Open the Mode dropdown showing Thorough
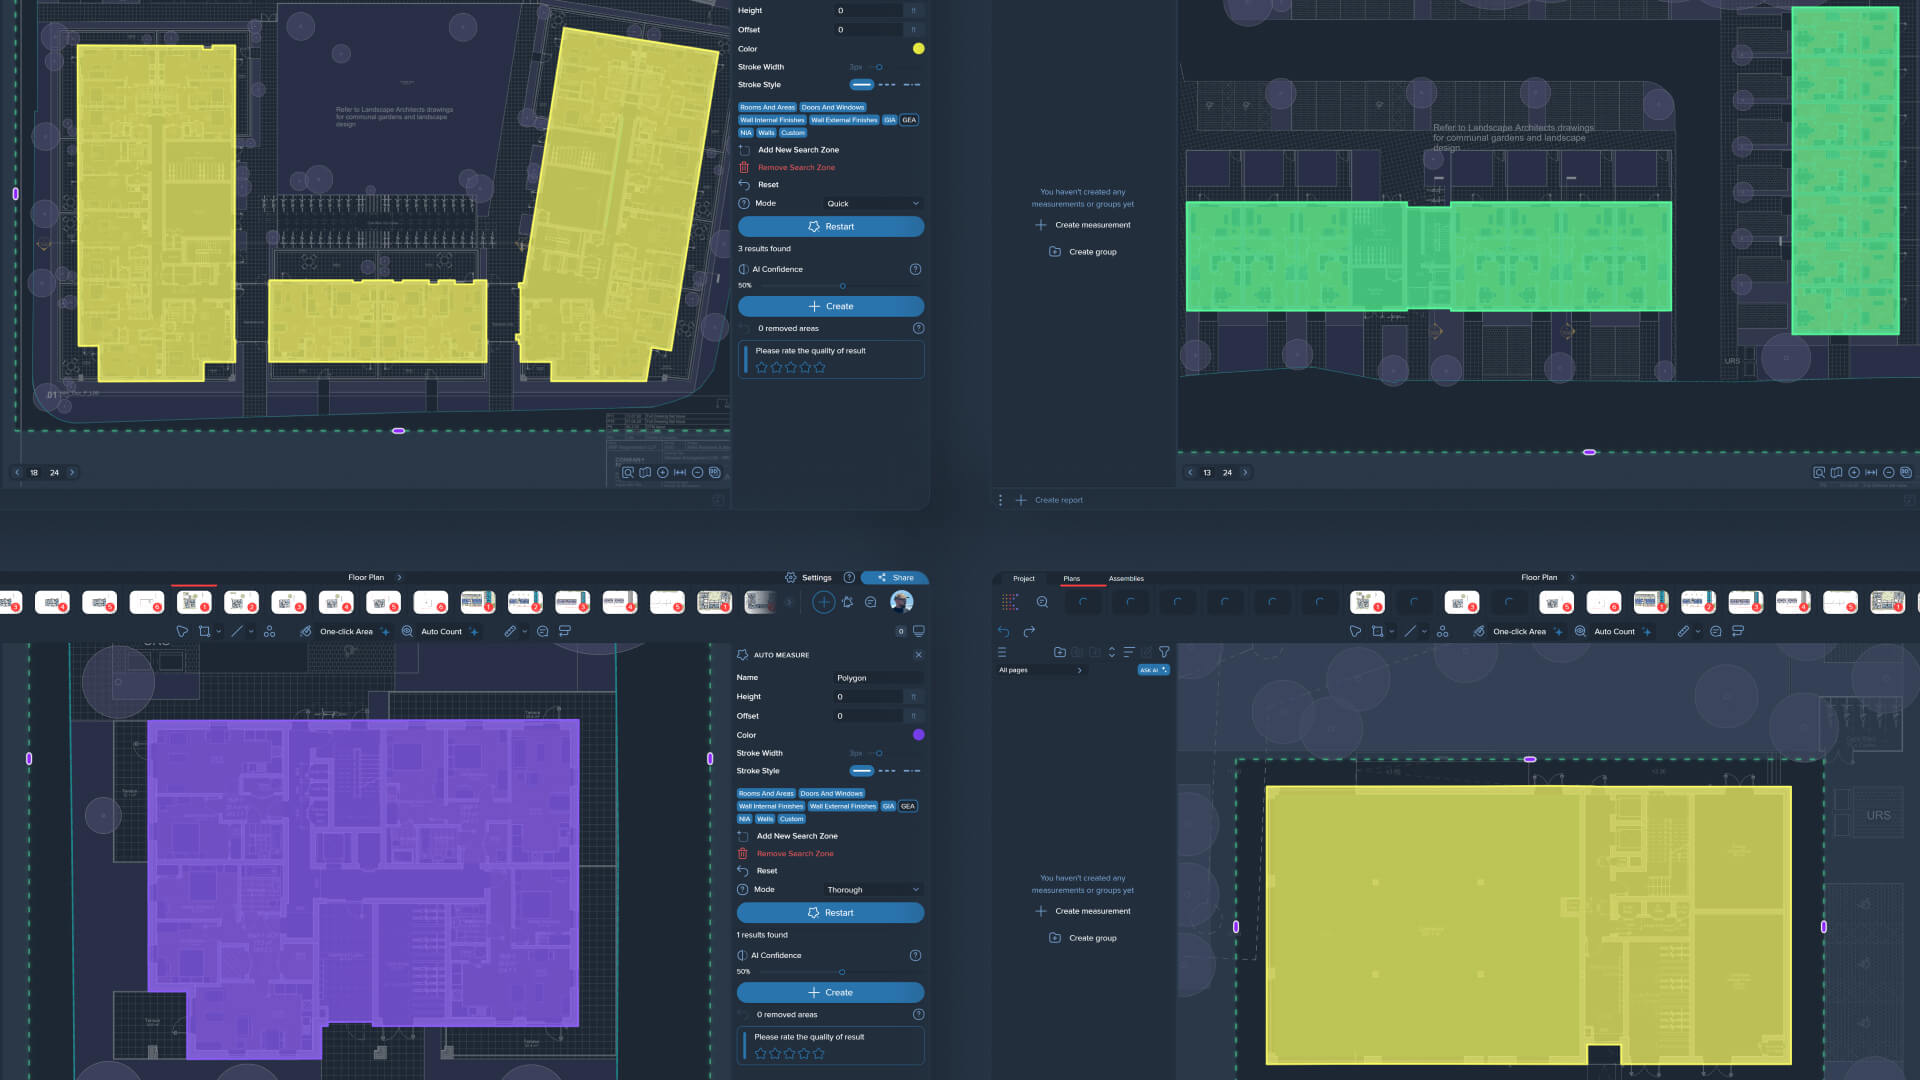Image resolution: width=1920 pixels, height=1080 pixels. (x=872, y=890)
